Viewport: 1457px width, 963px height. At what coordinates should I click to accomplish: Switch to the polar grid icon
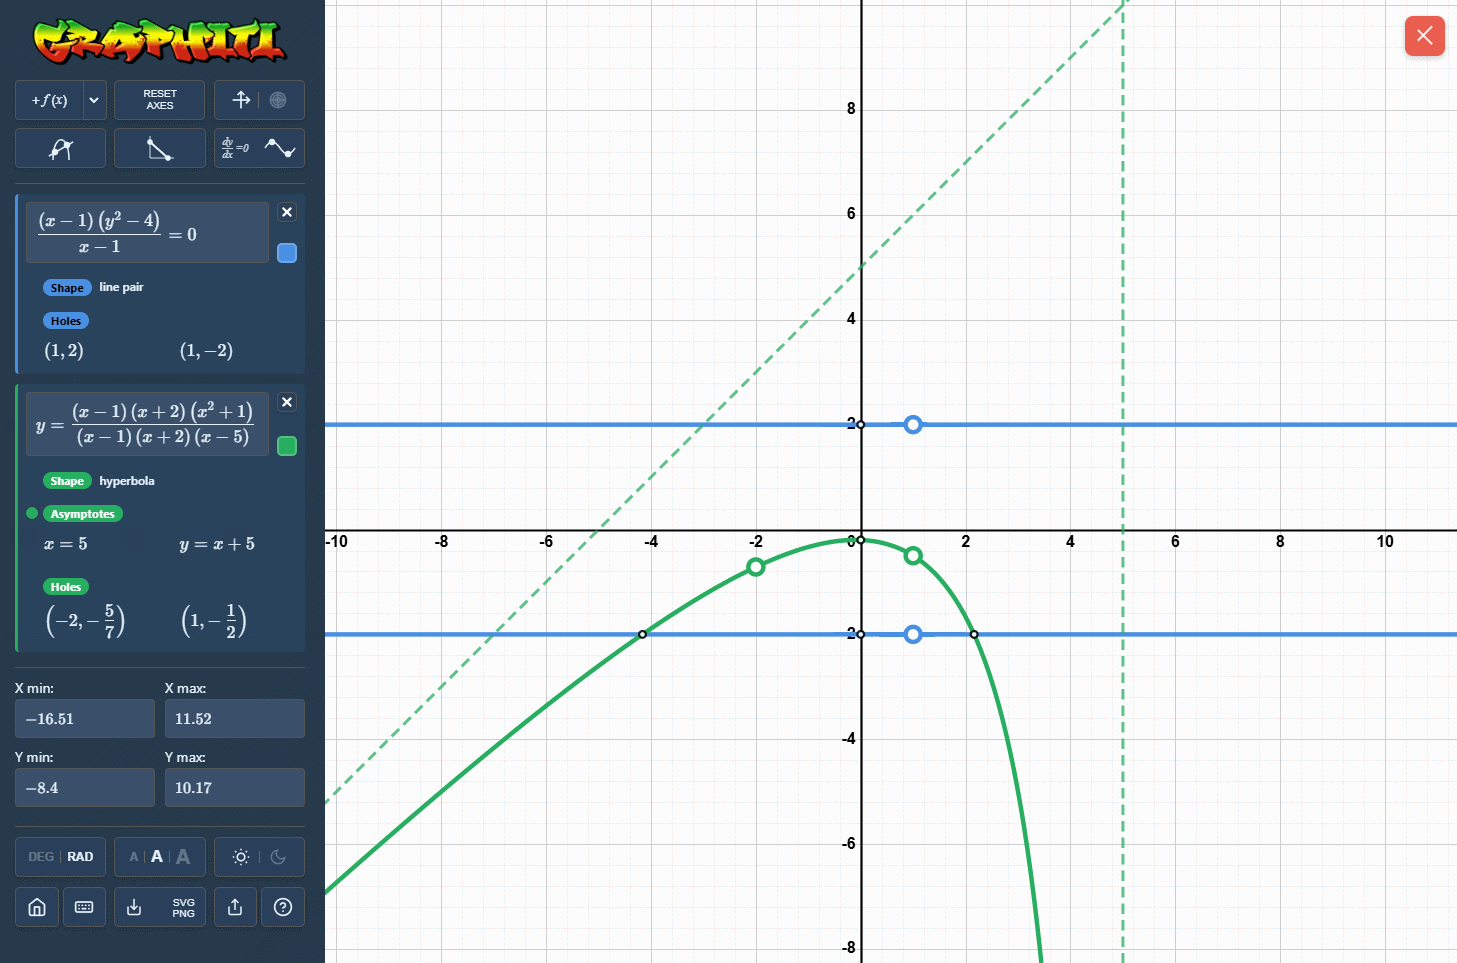[278, 100]
